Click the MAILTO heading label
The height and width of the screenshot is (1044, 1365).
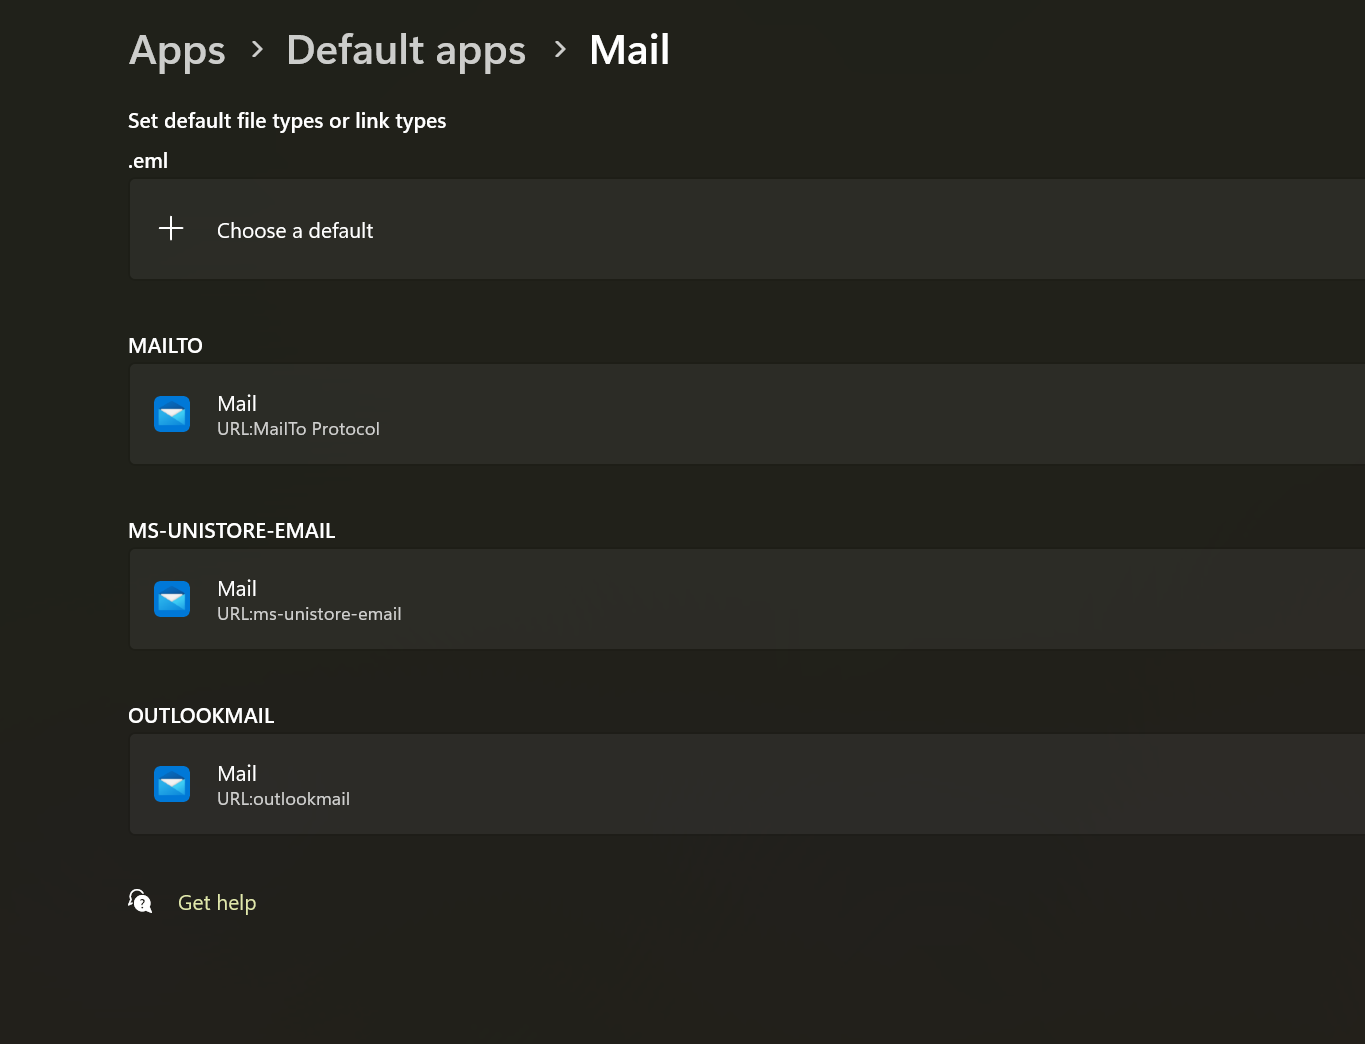165,346
